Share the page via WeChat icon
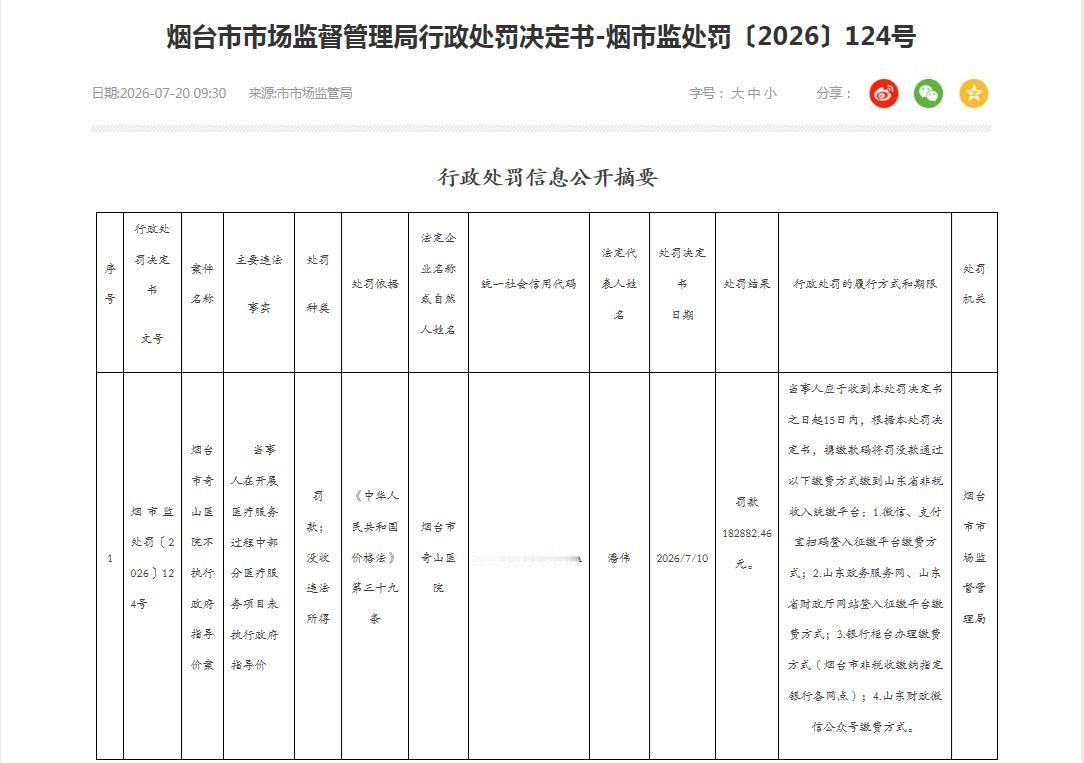This screenshot has width=1084, height=763. click(x=928, y=93)
